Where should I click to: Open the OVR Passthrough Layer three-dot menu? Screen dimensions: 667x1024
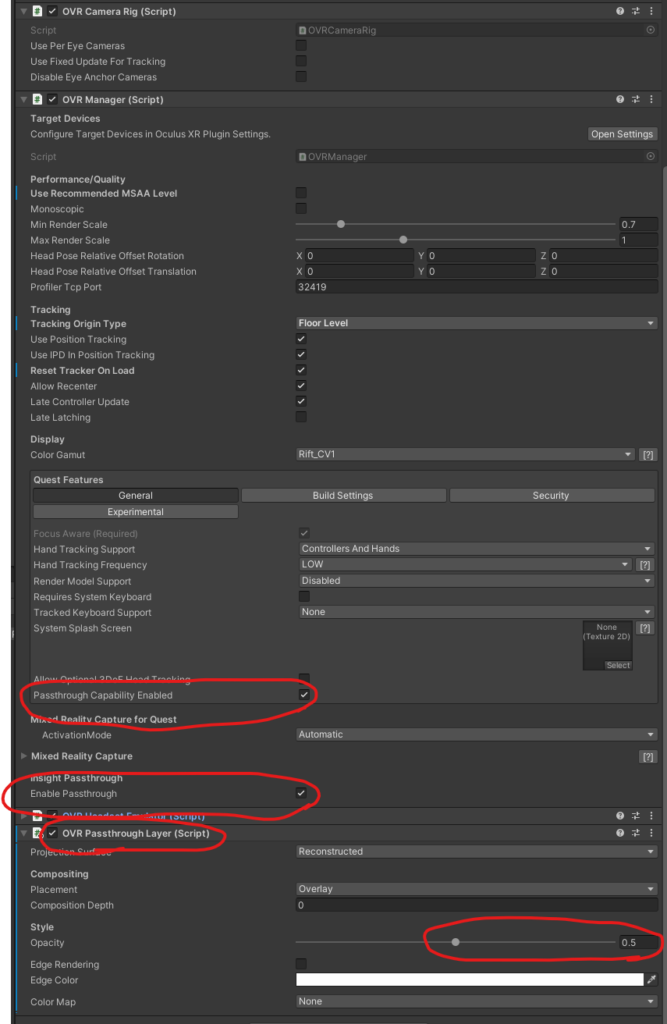(x=651, y=833)
